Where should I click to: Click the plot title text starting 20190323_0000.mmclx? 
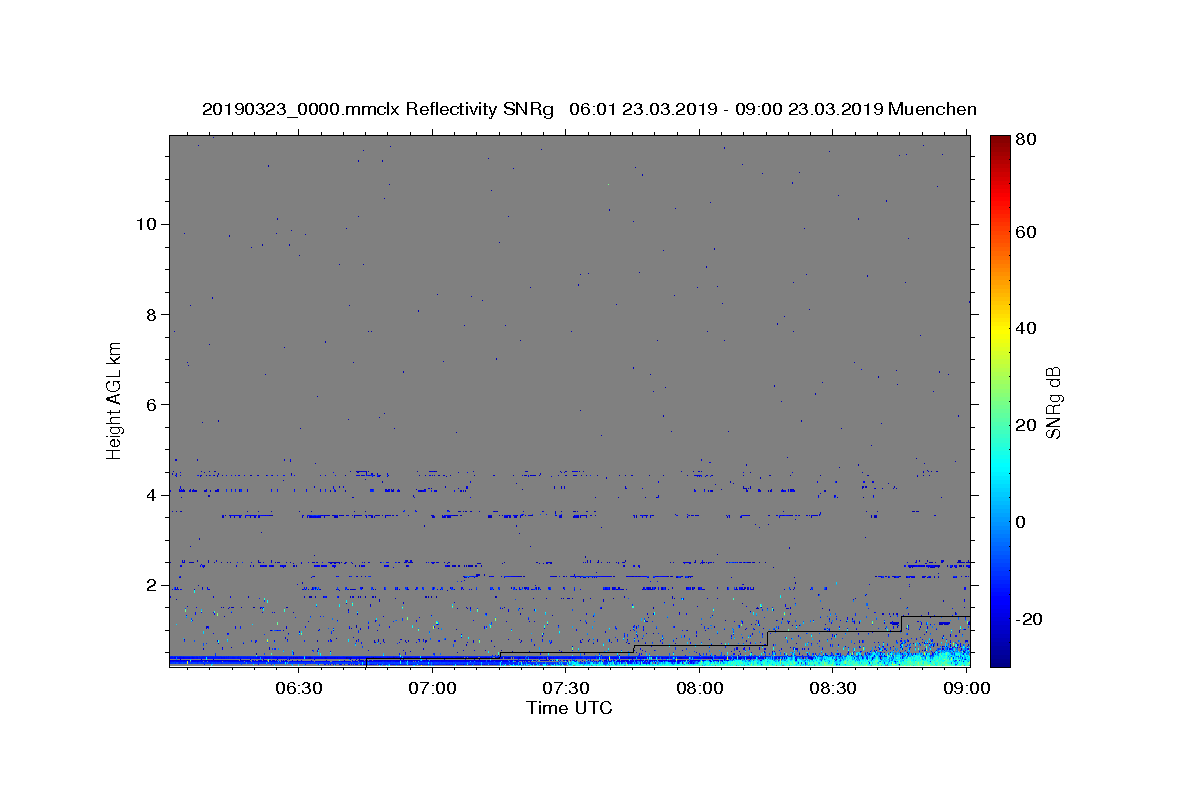[589, 109]
